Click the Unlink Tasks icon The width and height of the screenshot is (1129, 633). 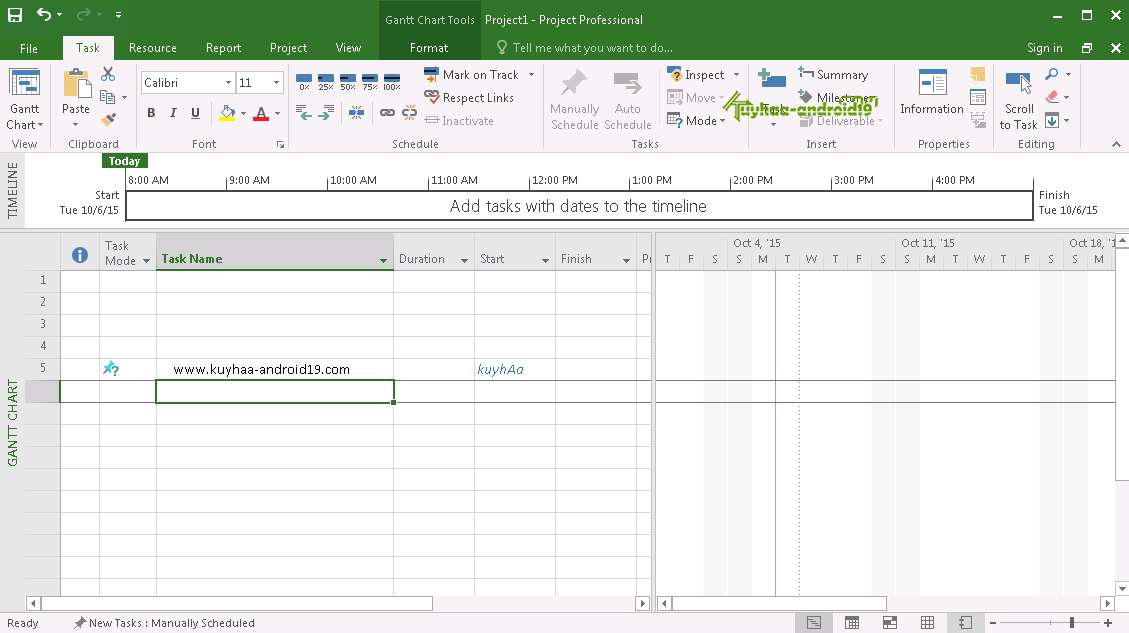click(410, 112)
